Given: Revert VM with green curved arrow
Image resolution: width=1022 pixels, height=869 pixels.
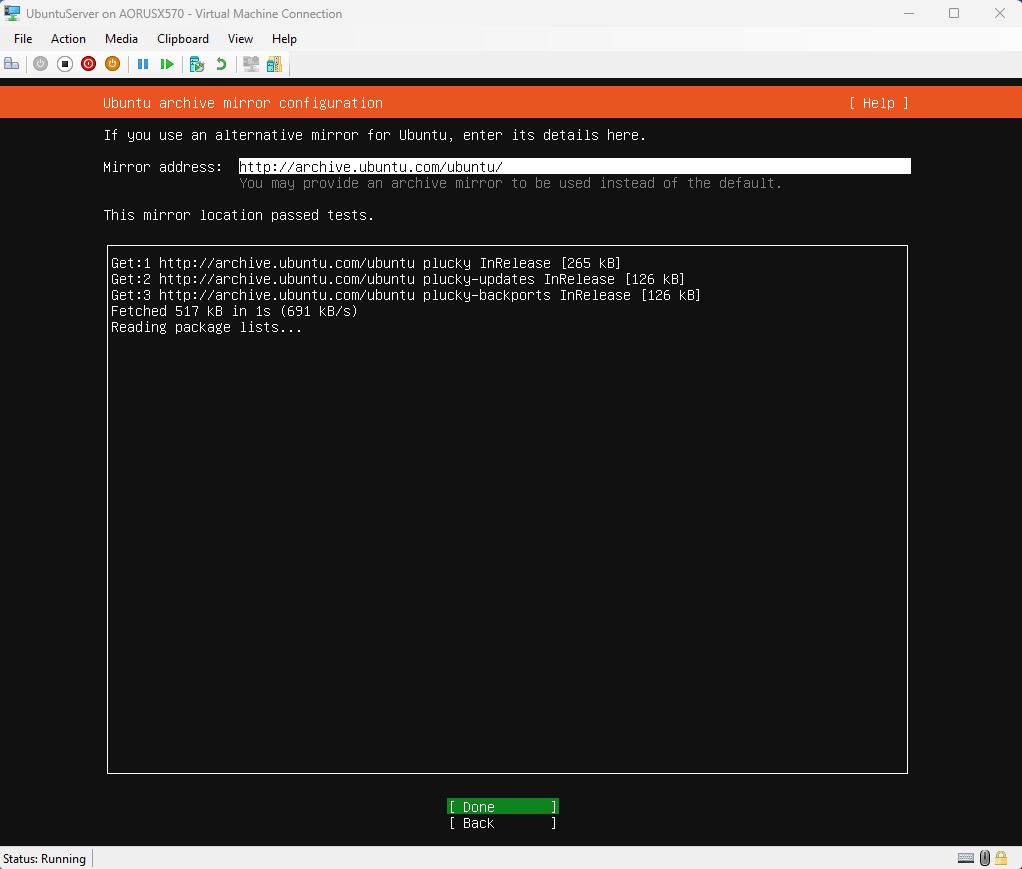Looking at the screenshot, I should click(221, 64).
